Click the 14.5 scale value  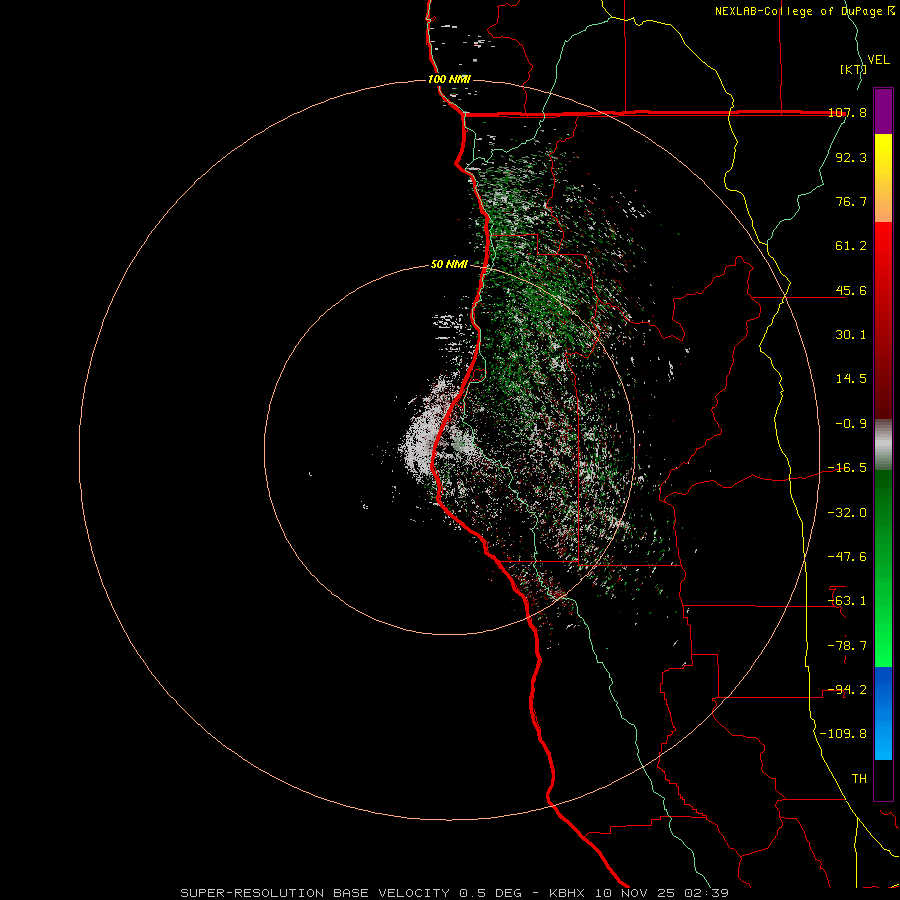851,379
